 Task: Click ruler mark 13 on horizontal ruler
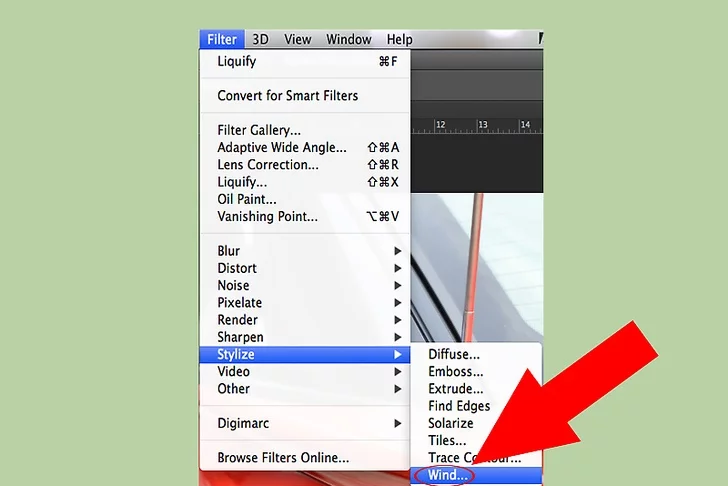(483, 125)
